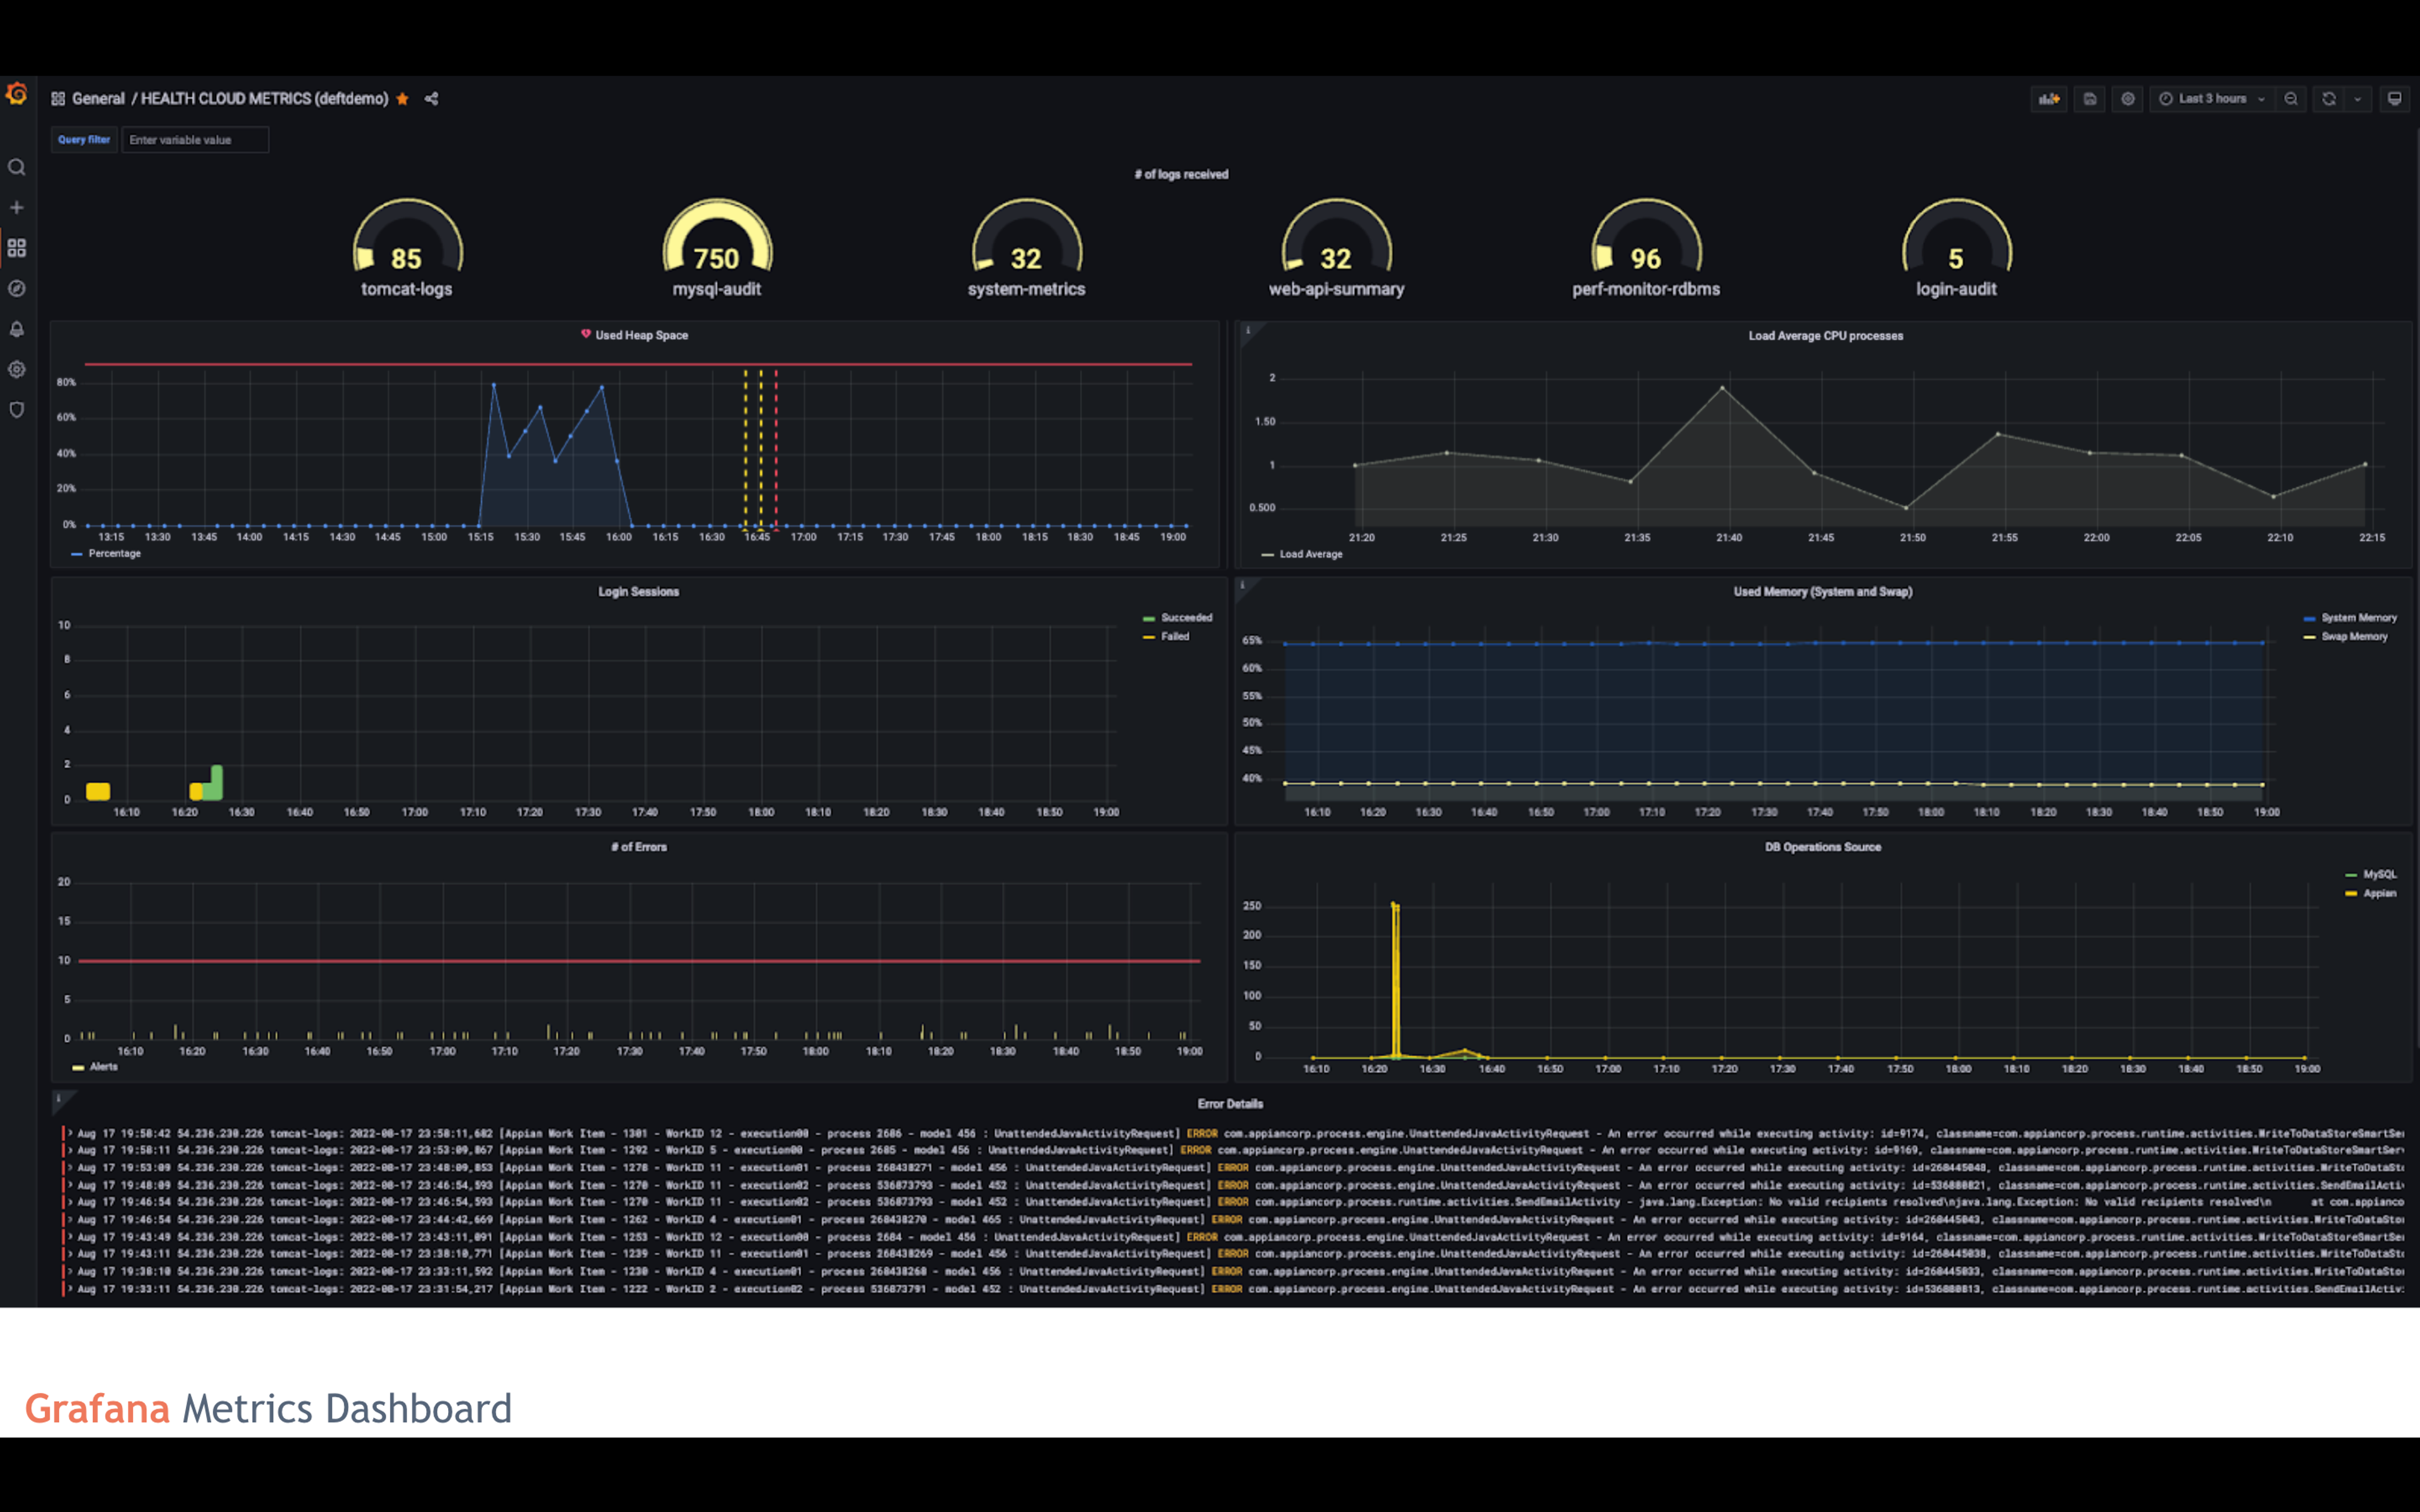The image size is (2420, 1512).
Task: Share the dashboard via share icon
Action: [x=431, y=99]
